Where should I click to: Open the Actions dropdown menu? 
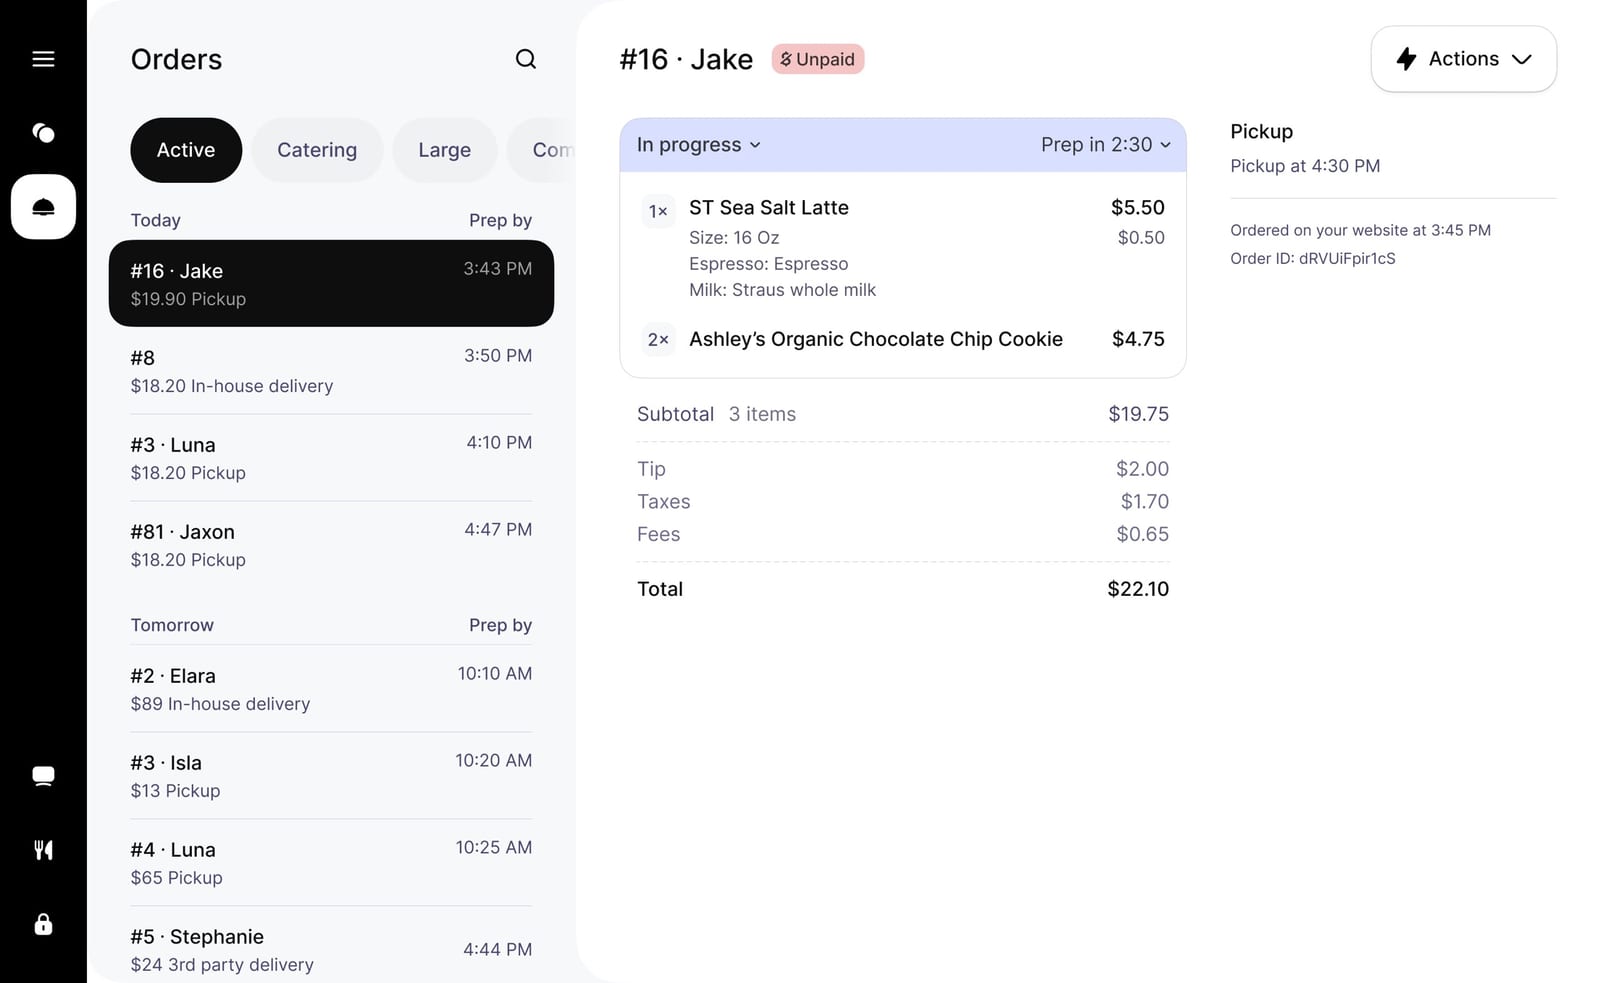pos(1463,59)
